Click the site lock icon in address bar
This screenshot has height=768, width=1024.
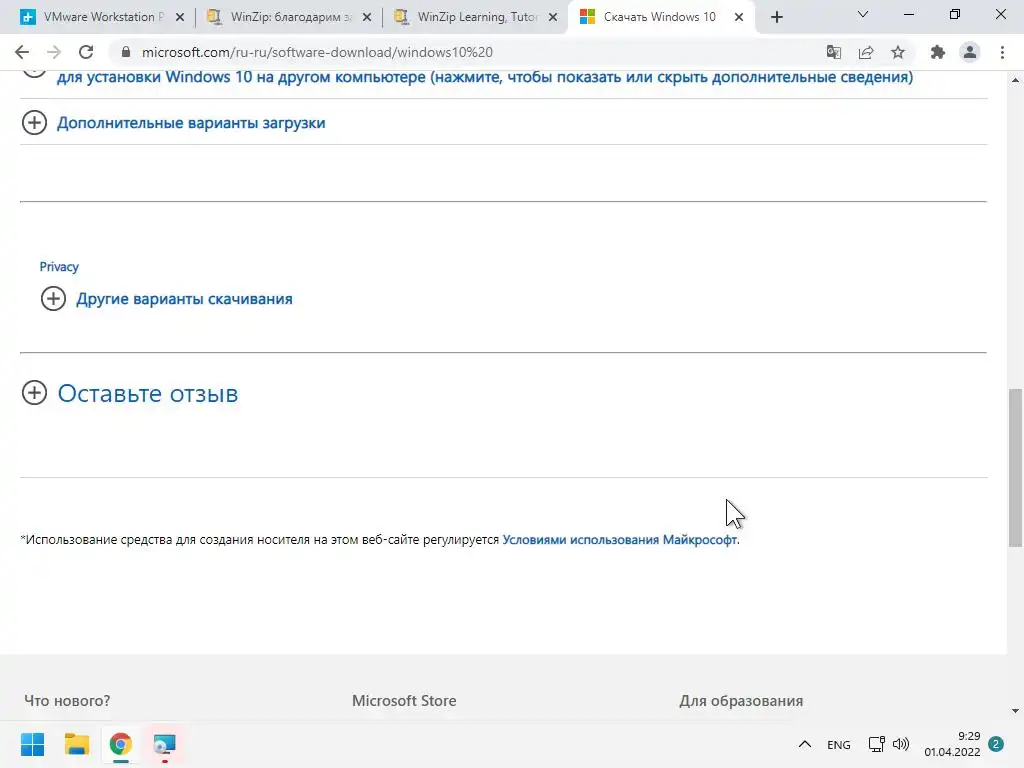(126, 52)
